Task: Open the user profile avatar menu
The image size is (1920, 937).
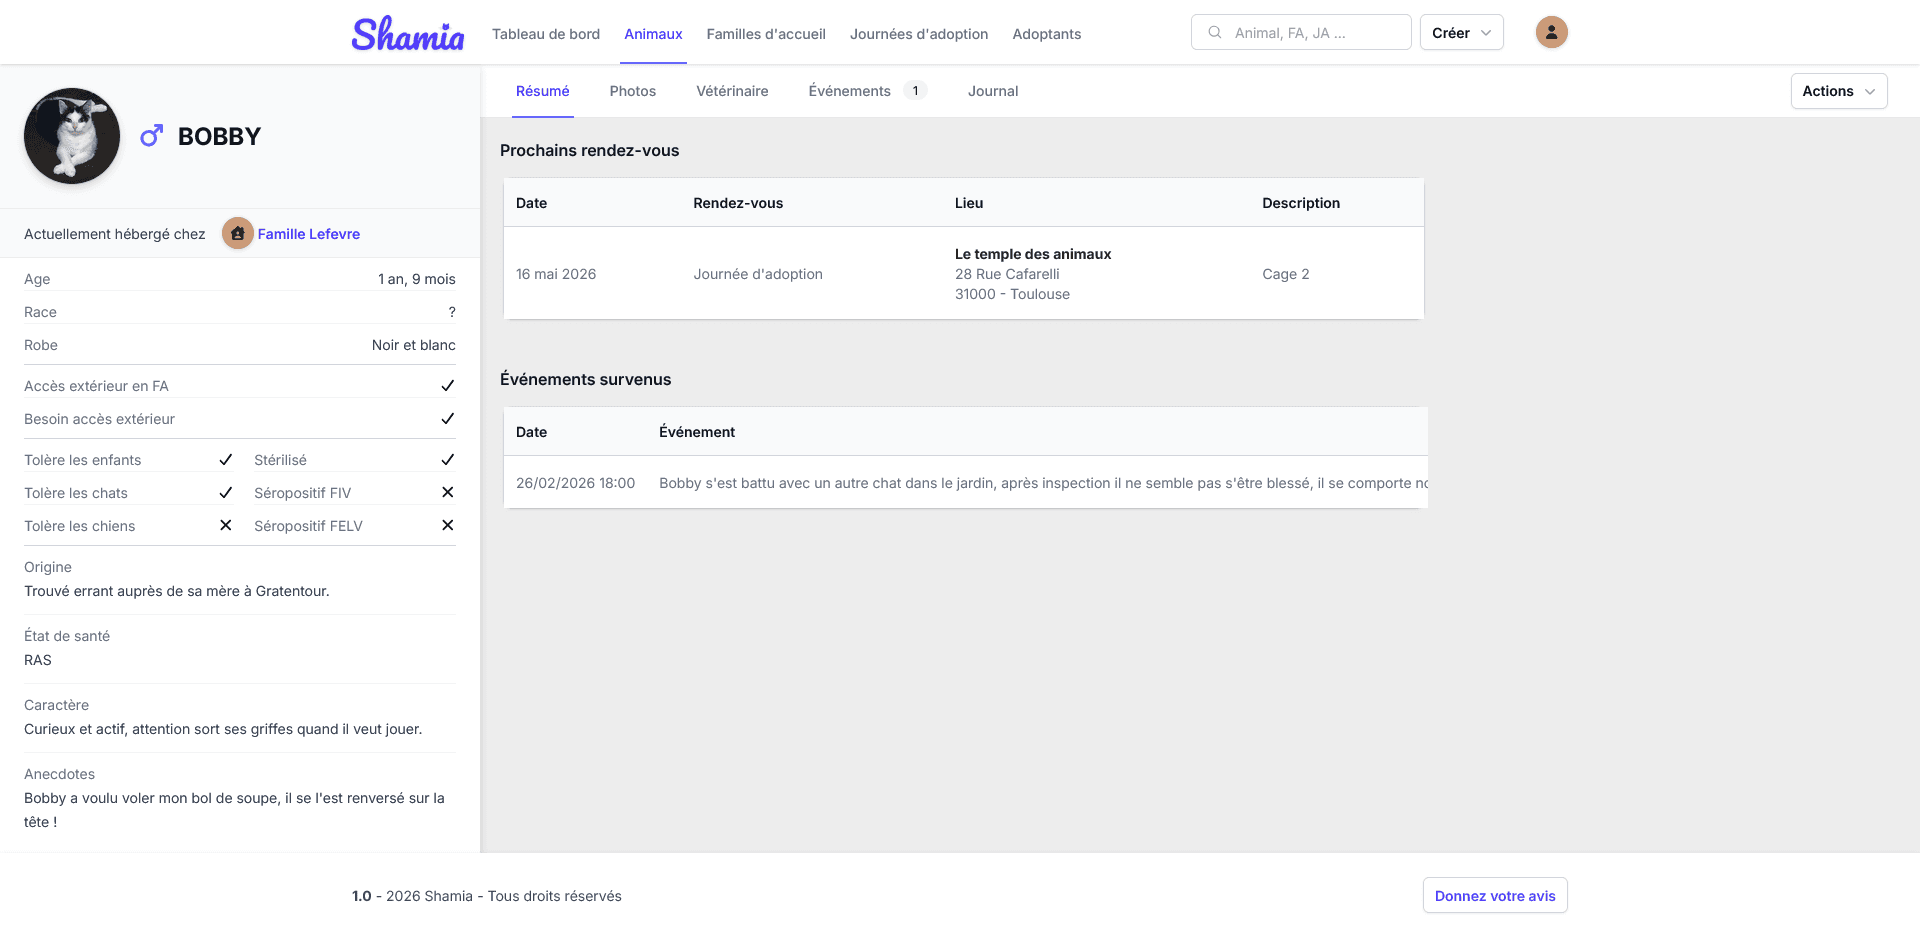Action: (x=1551, y=32)
